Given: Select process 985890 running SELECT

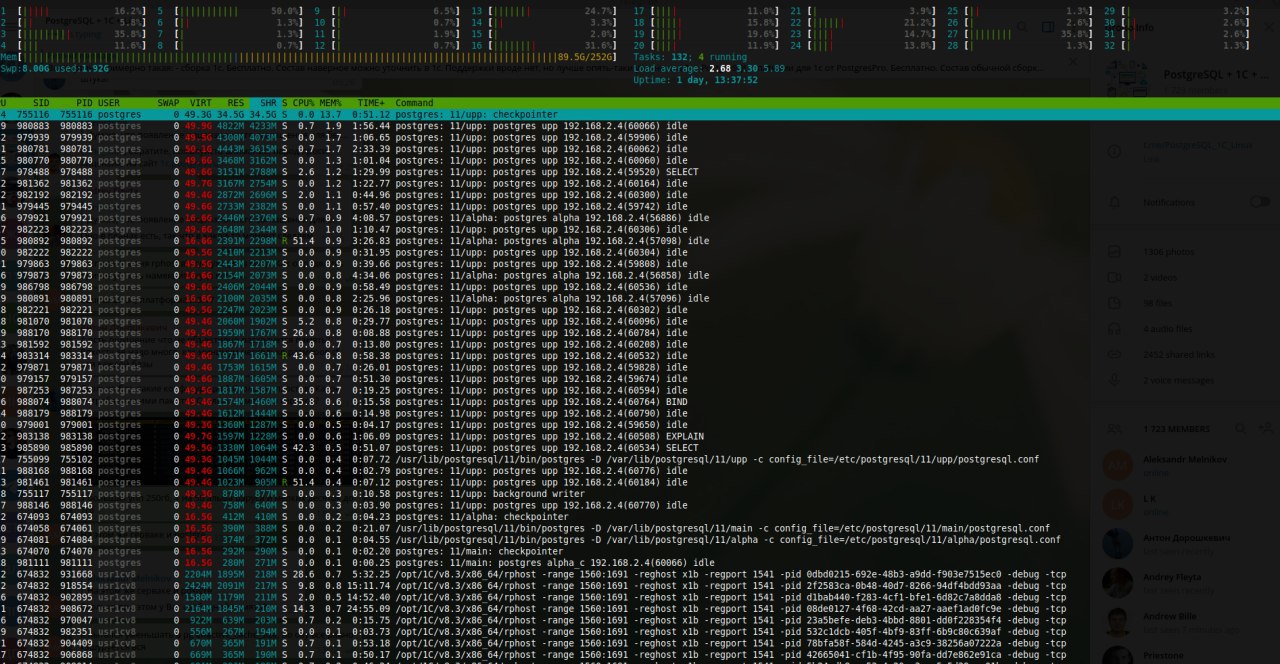Looking at the screenshot, I should (x=640, y=448).
